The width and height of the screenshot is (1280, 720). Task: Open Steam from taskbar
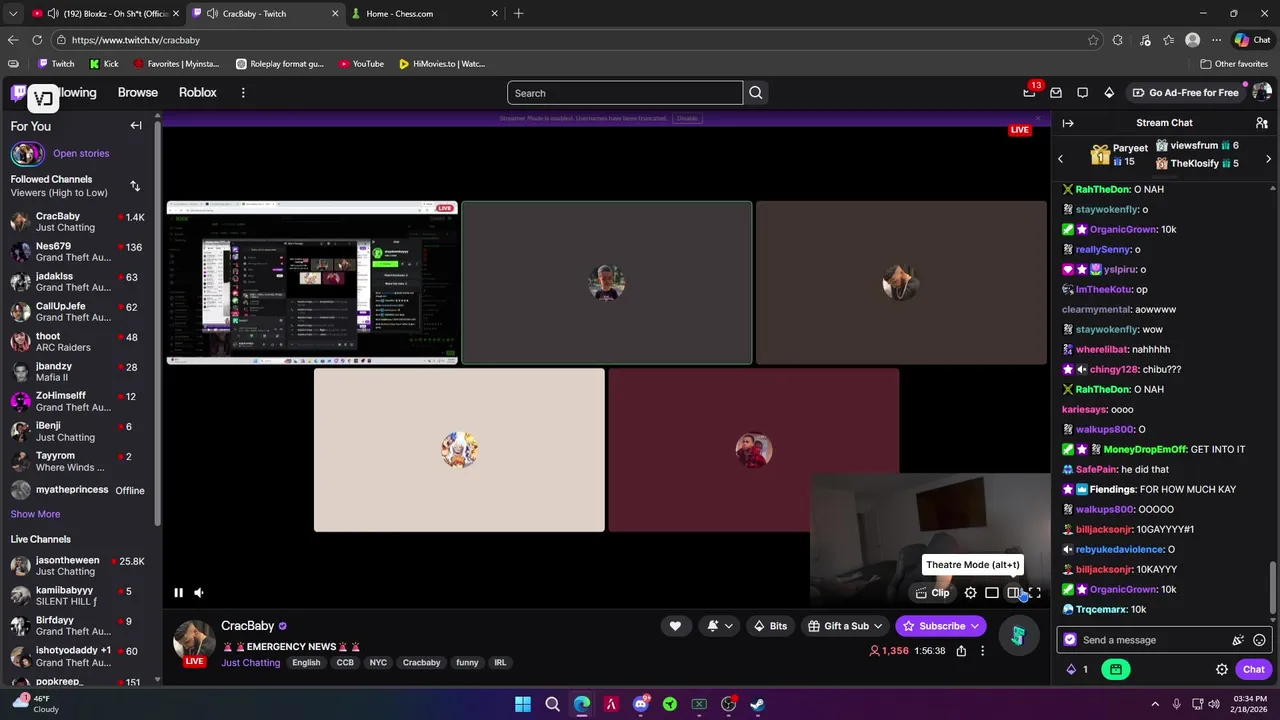pyautogui.click(x=758, y=704)
